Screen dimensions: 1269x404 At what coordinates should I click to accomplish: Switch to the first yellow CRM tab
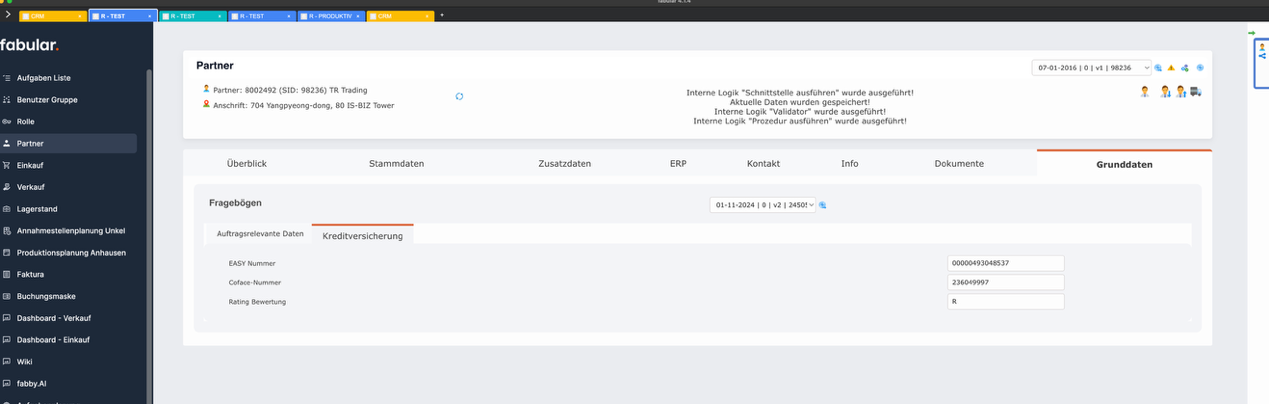click(x=52, y=16)
